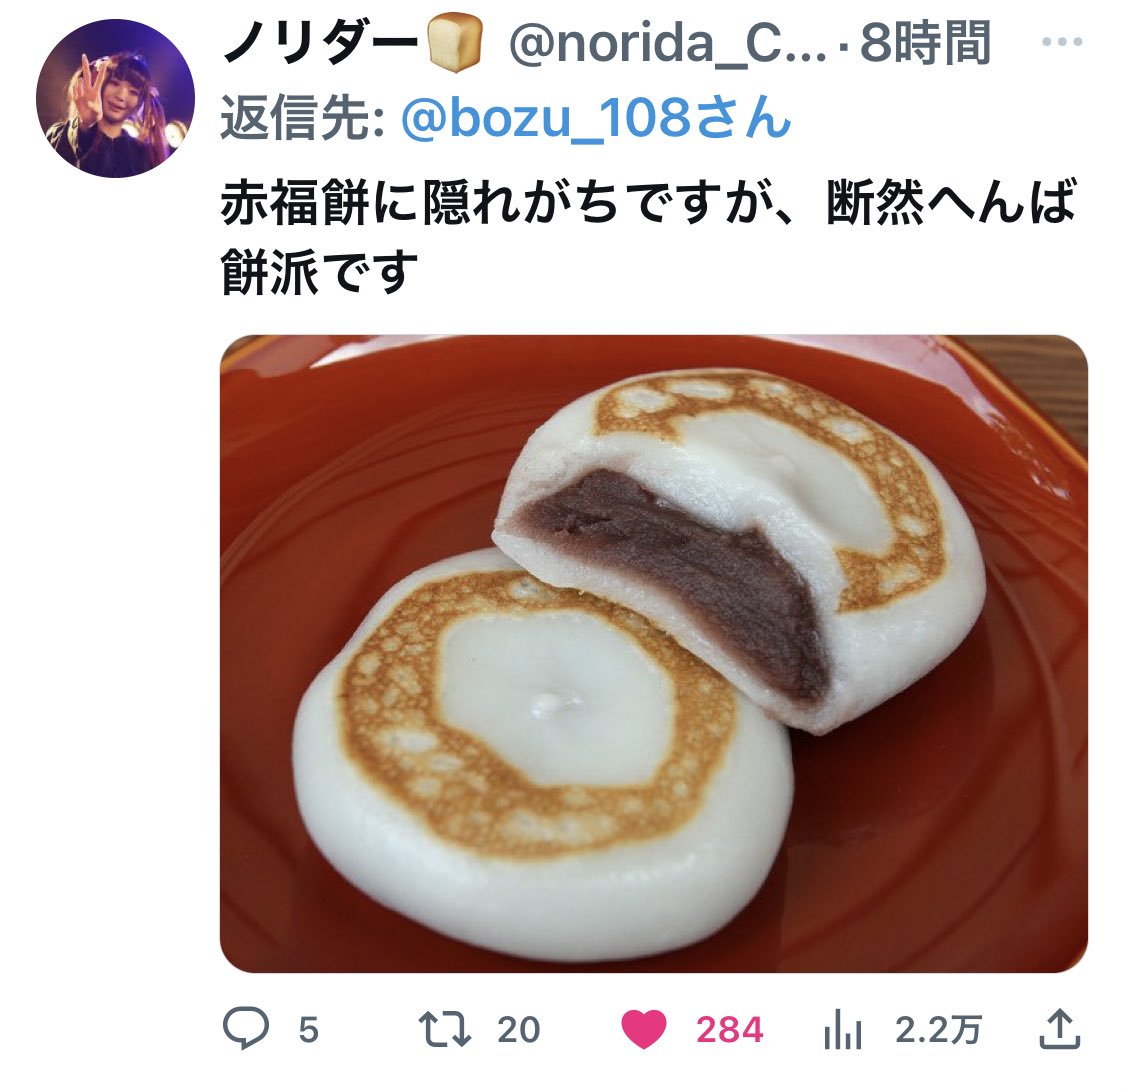Open the ノリダー profile avatar
Viewport: 1124px width, 1091px height.
(x=115, y=98)
